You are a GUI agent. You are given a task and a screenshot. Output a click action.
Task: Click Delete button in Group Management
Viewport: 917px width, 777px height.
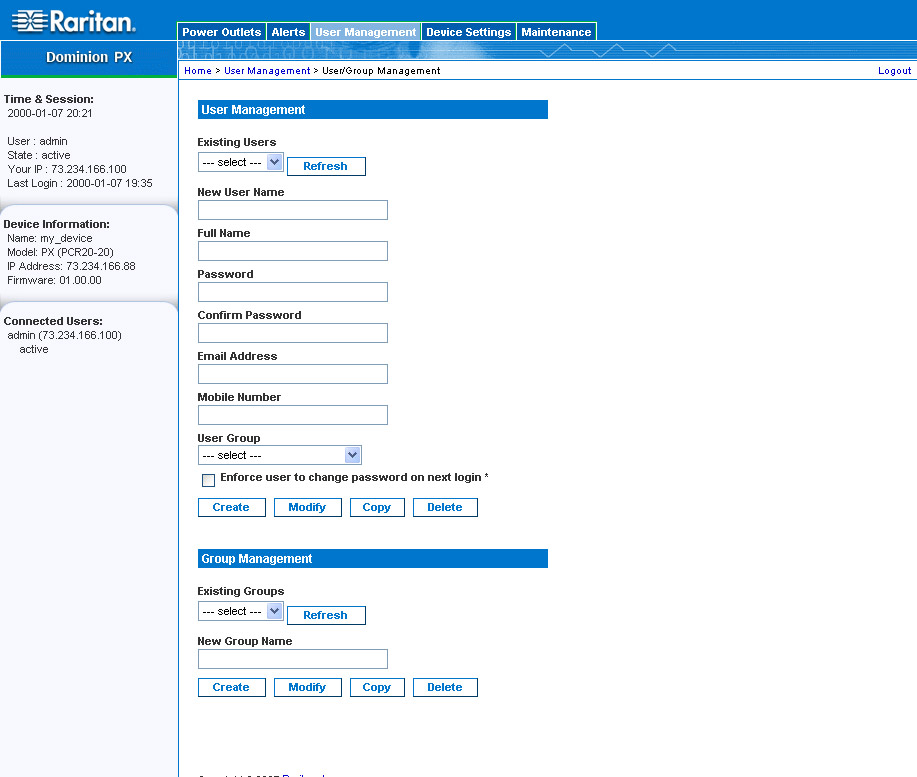click(445, 687)
